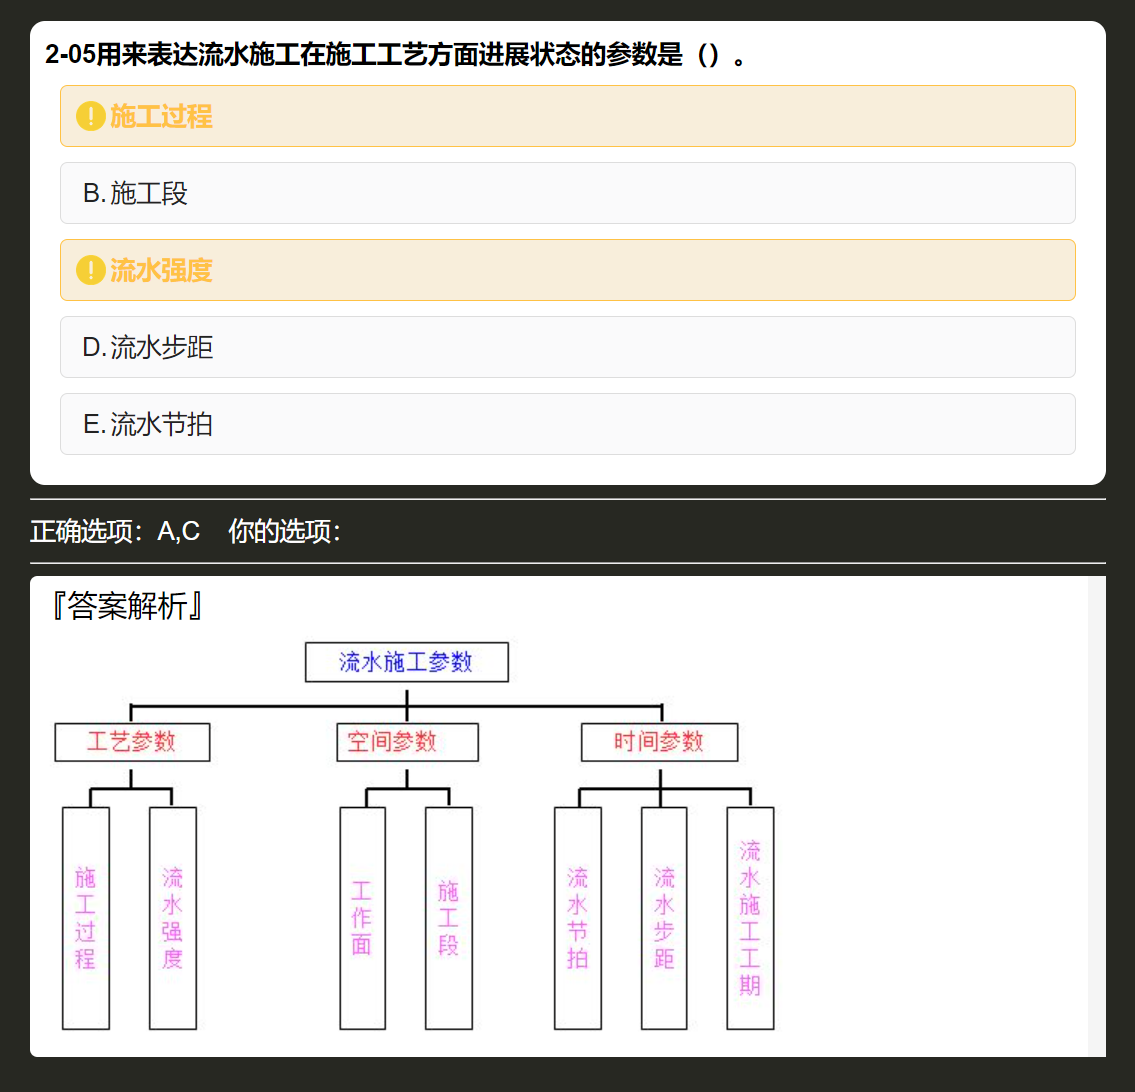Click the 时间参数 diagram box
This screenshot has height=1092, width=1135.
[659, 742]
